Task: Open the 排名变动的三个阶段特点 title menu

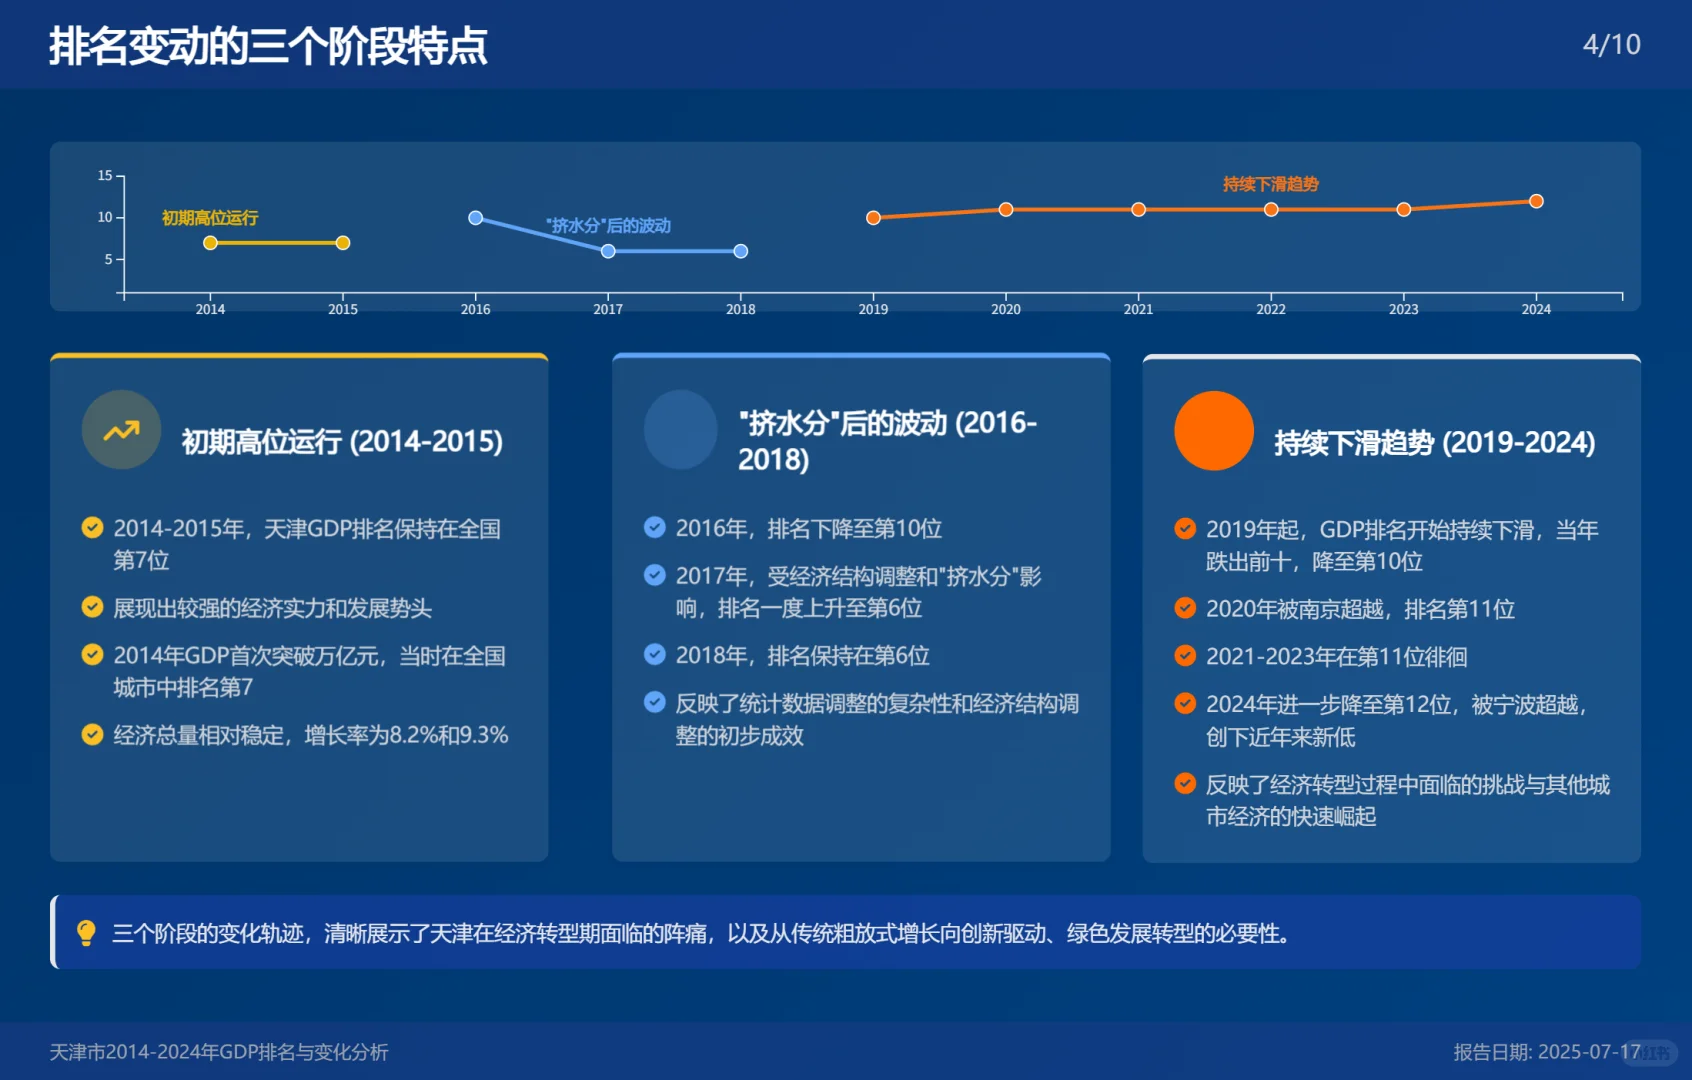Action: click(x=267, y=45)
